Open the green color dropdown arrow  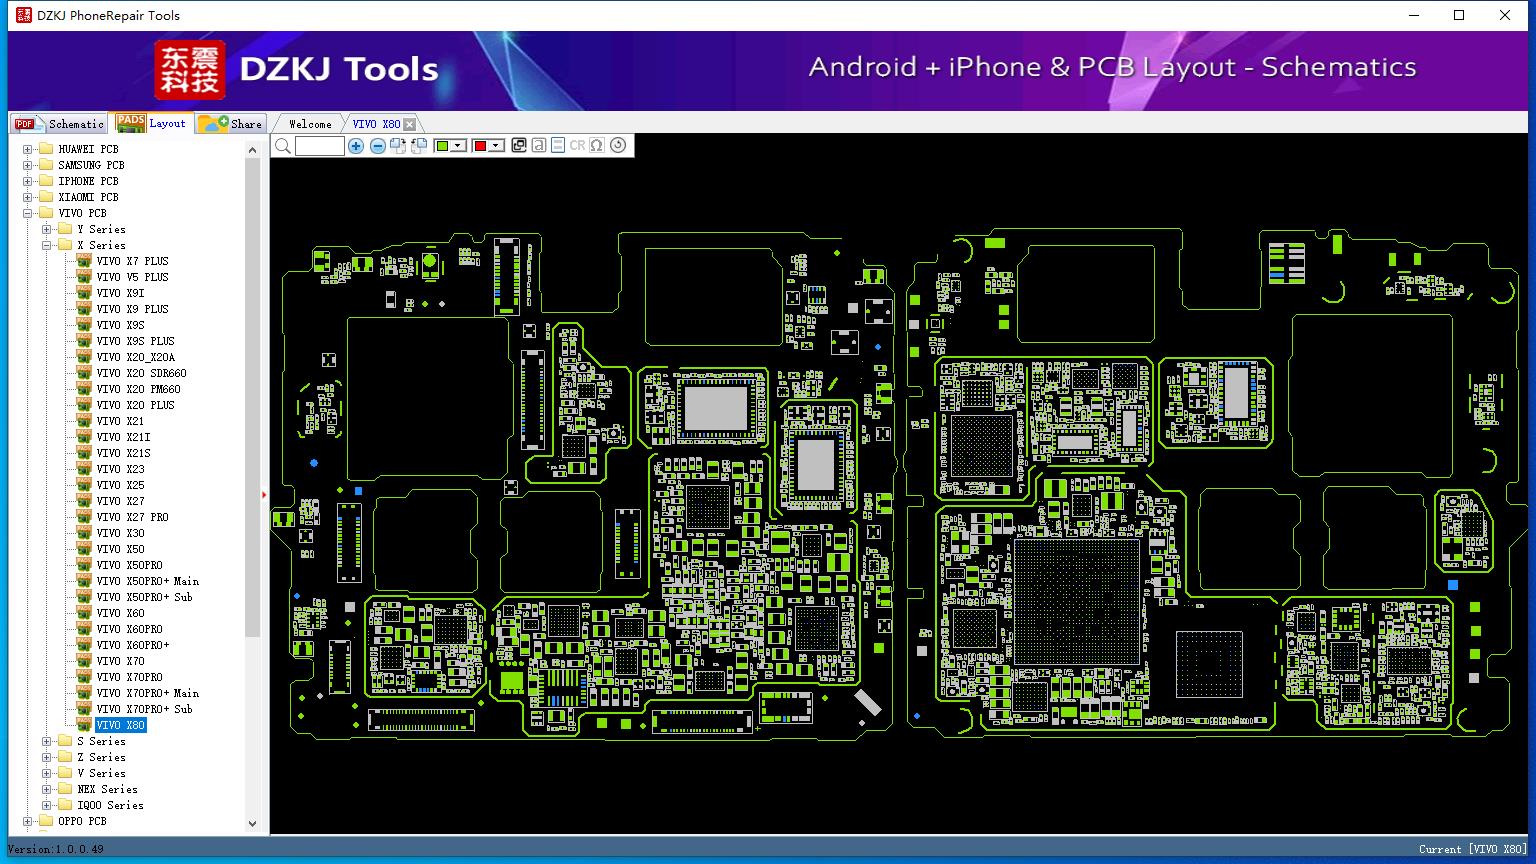(x=459, y=146)
